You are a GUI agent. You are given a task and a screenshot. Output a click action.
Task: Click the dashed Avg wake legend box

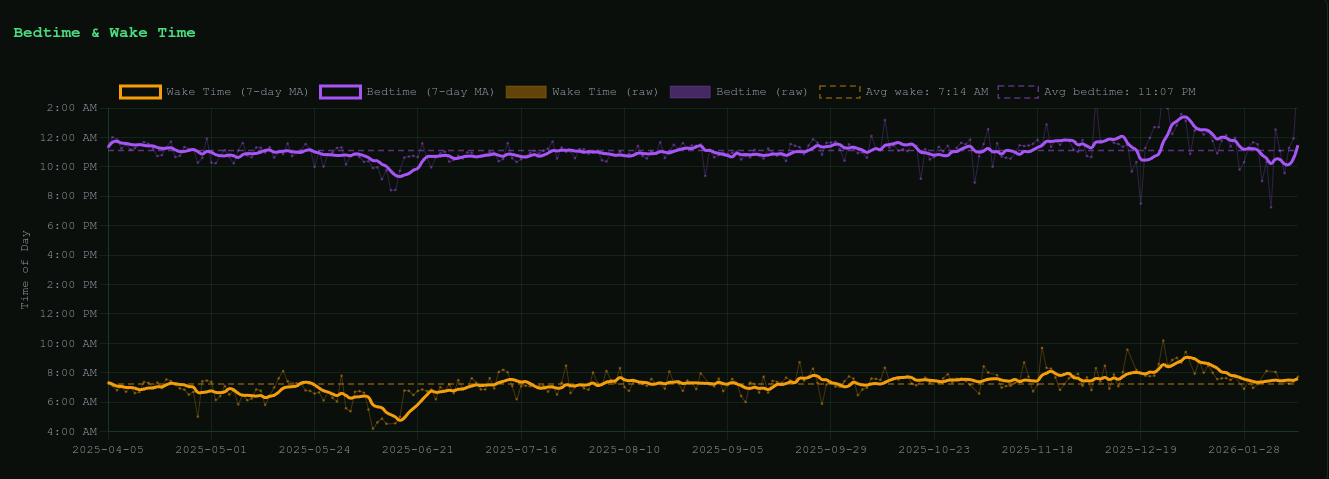(x=839, y=92)
